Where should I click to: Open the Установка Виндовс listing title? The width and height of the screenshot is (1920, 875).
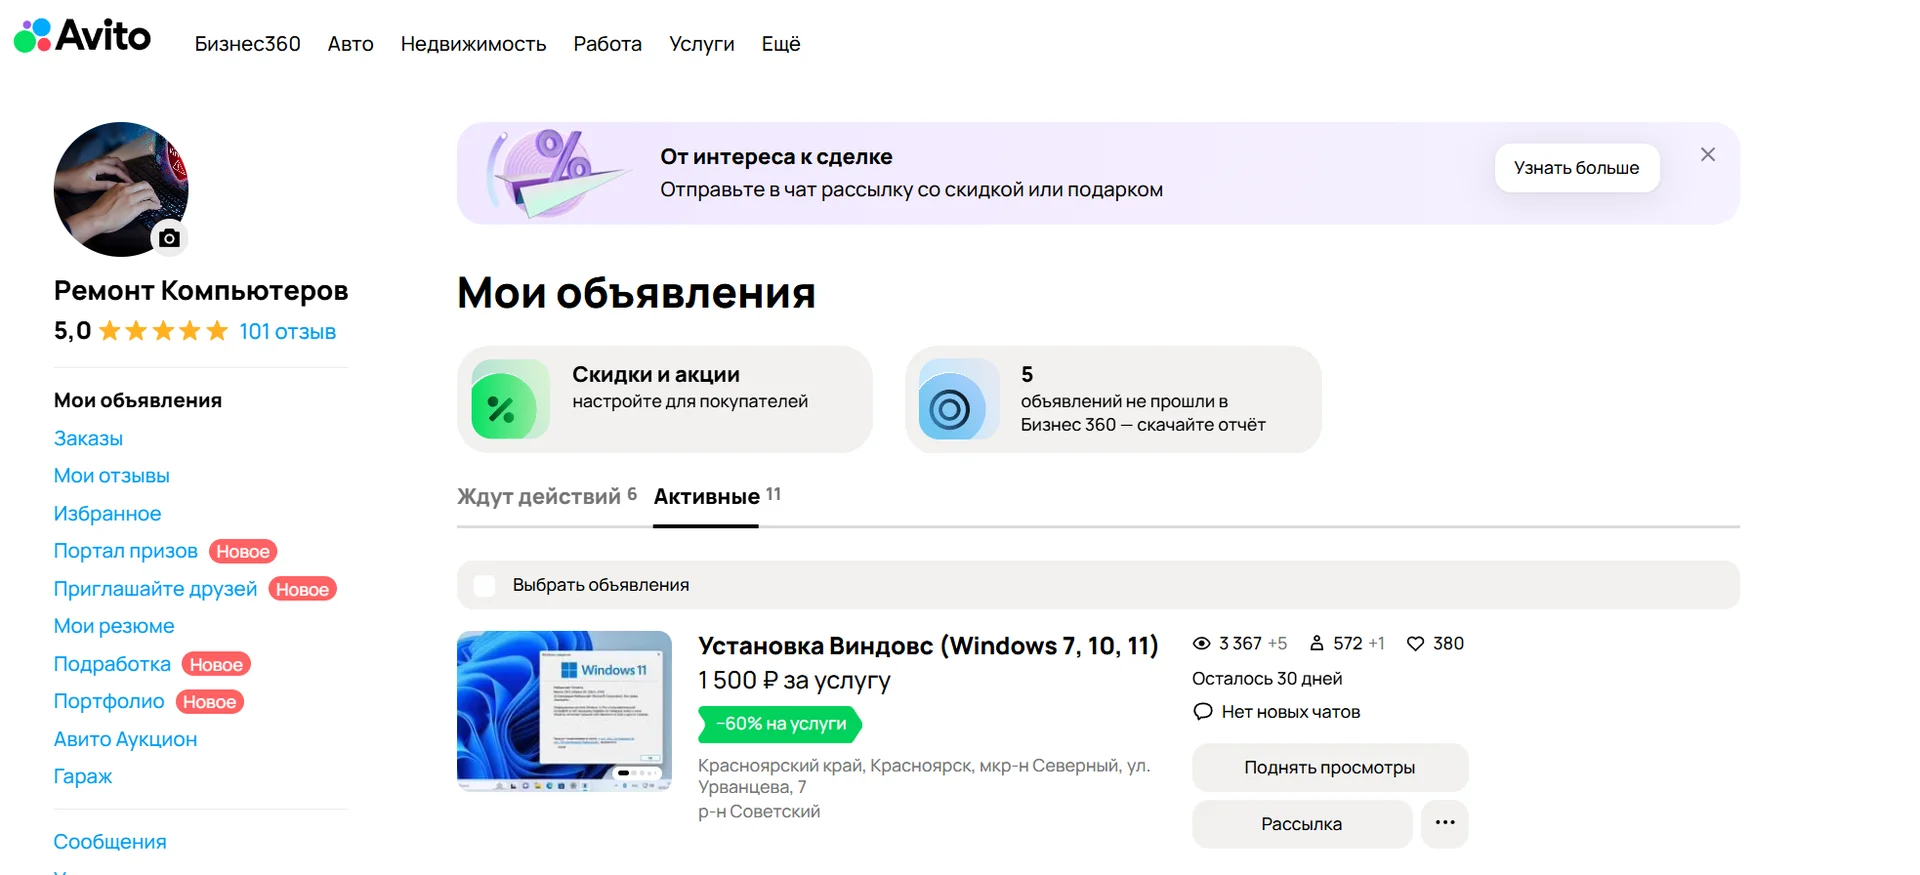pyautogui.click(x=928, y=646)
